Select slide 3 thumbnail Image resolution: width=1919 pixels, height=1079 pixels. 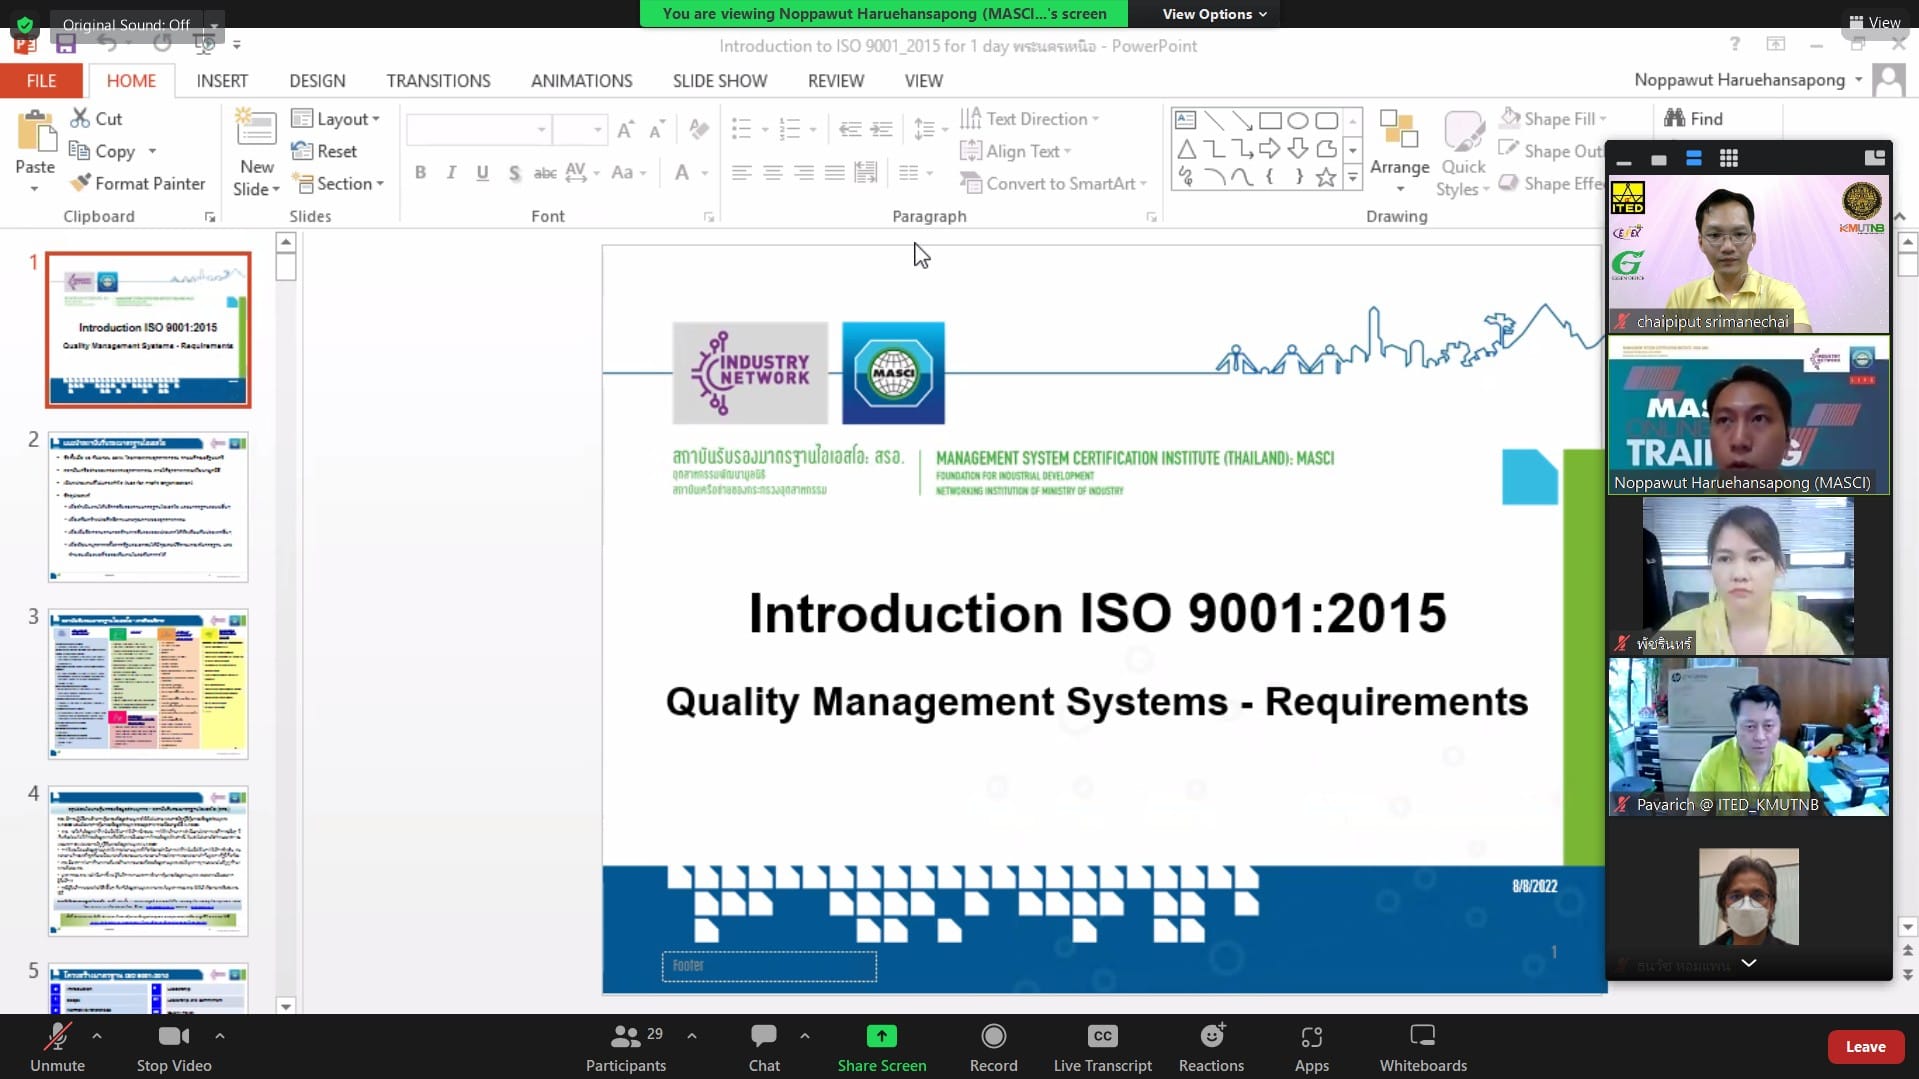click(x=148, y=684)
